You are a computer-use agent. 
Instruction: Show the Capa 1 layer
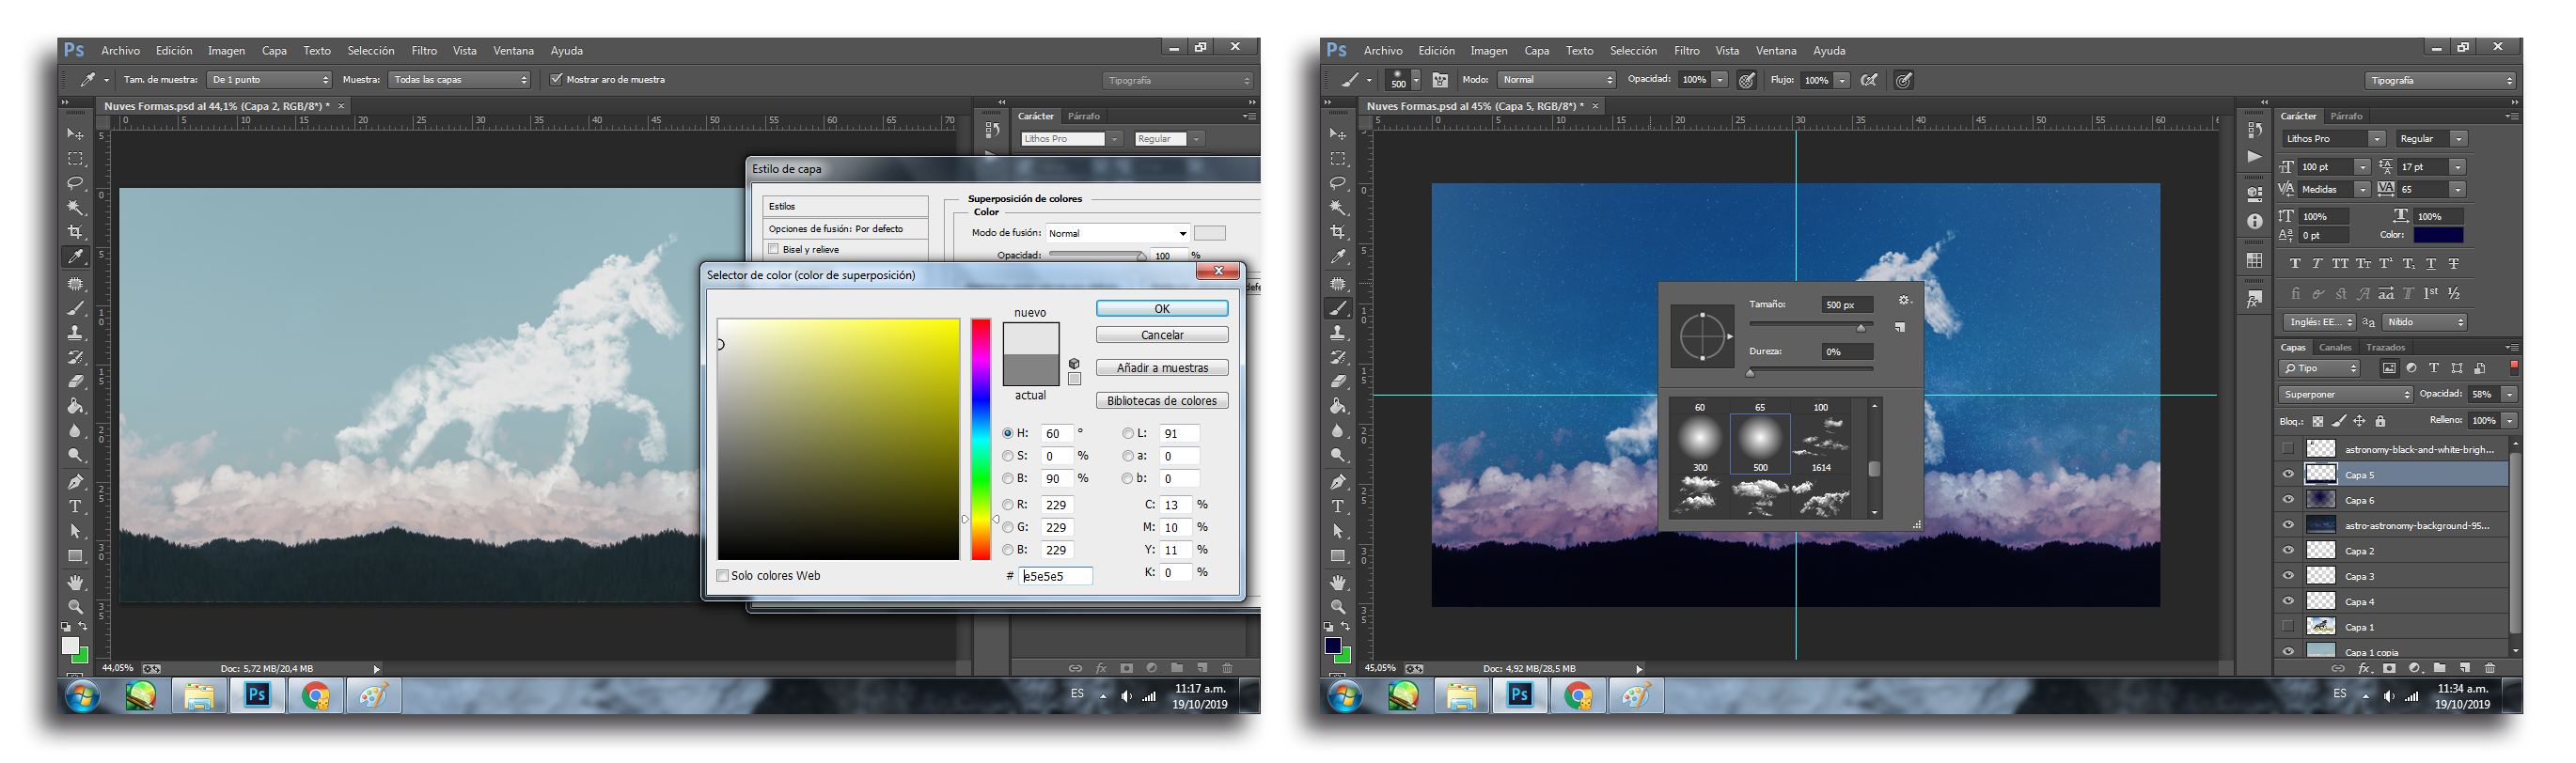click(x=2288, y=626)
